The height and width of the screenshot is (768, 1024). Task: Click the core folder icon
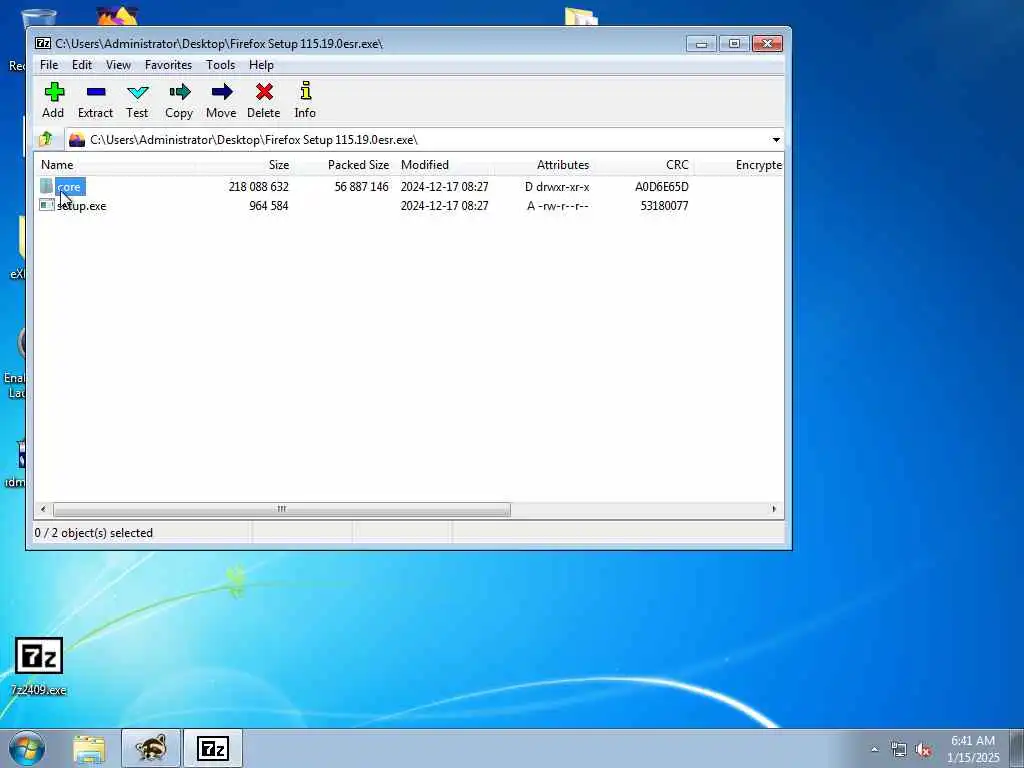tap(46, 186)
